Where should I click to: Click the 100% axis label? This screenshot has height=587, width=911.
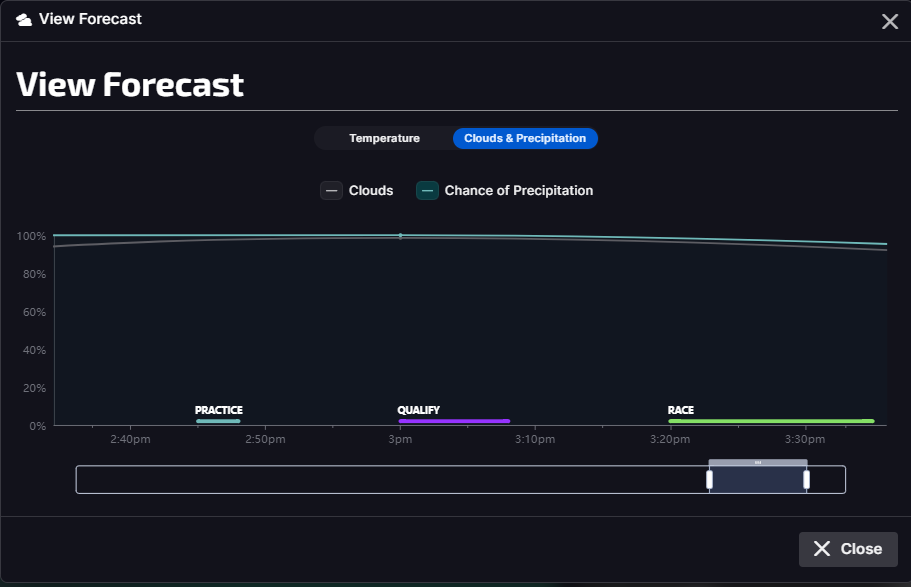[31, 237]
